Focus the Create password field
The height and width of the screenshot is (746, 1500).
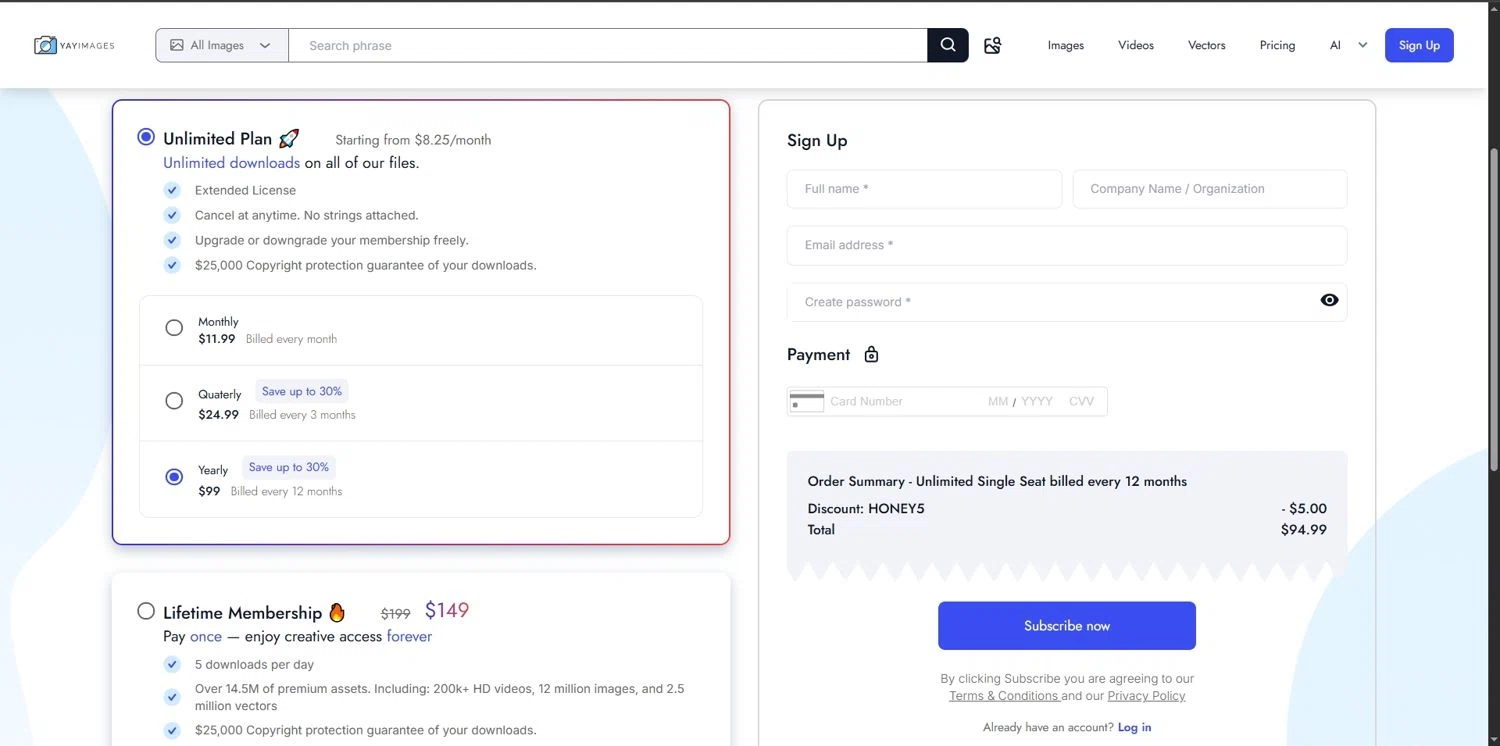click(x=1067, y=302)
